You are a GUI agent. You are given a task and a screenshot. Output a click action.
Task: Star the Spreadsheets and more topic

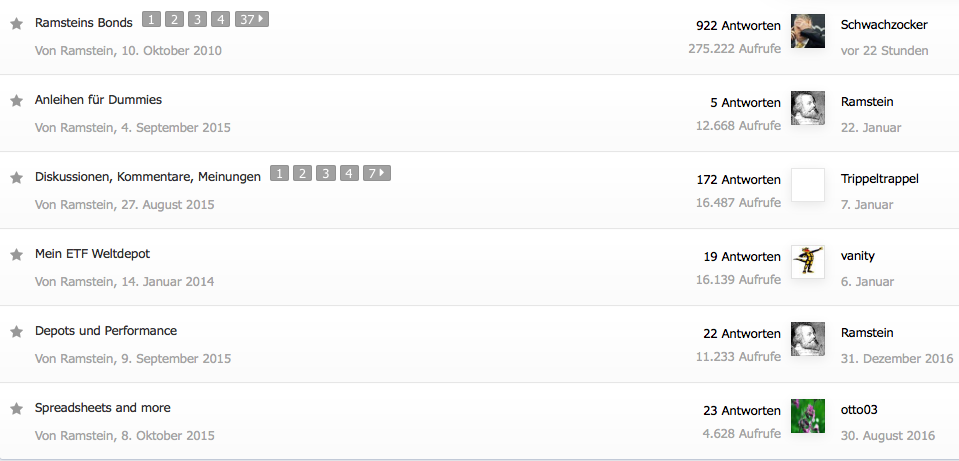pyautogui.click(x=16, y=409)
